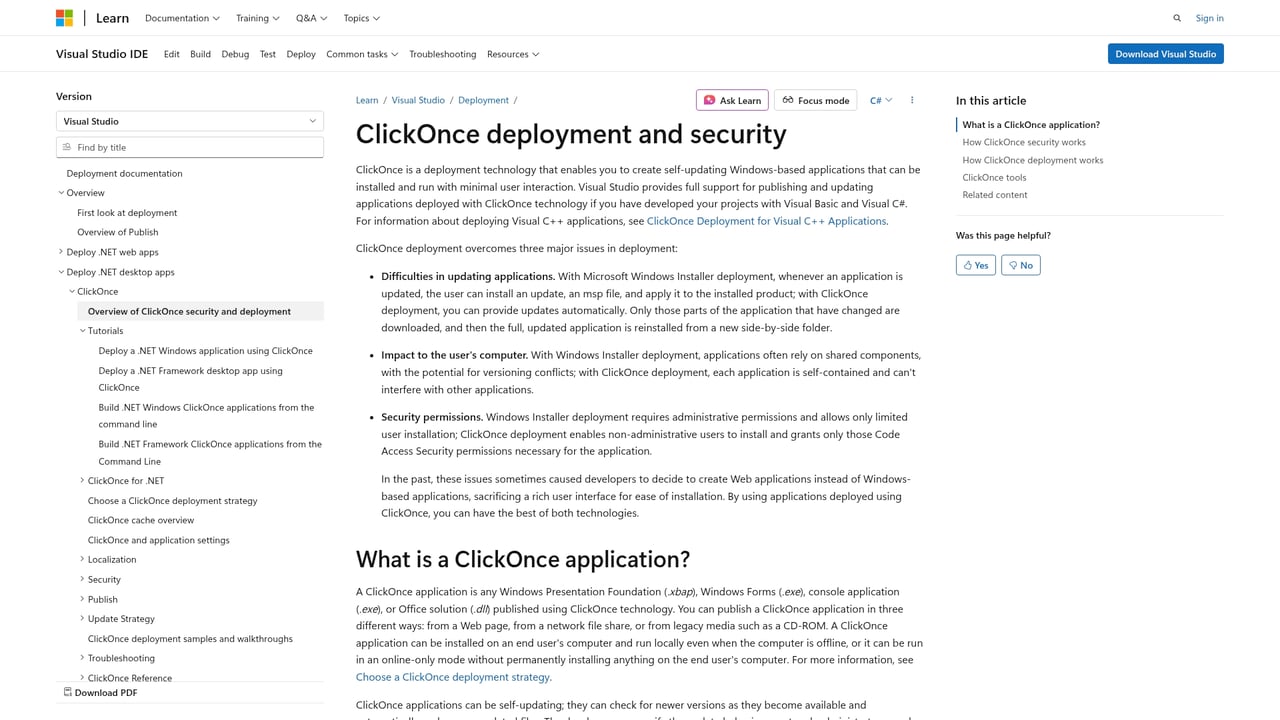Screen dimensions: 1280x720
Task: Click No for page helpful feedback
Action: click(x=1020, y=264)
